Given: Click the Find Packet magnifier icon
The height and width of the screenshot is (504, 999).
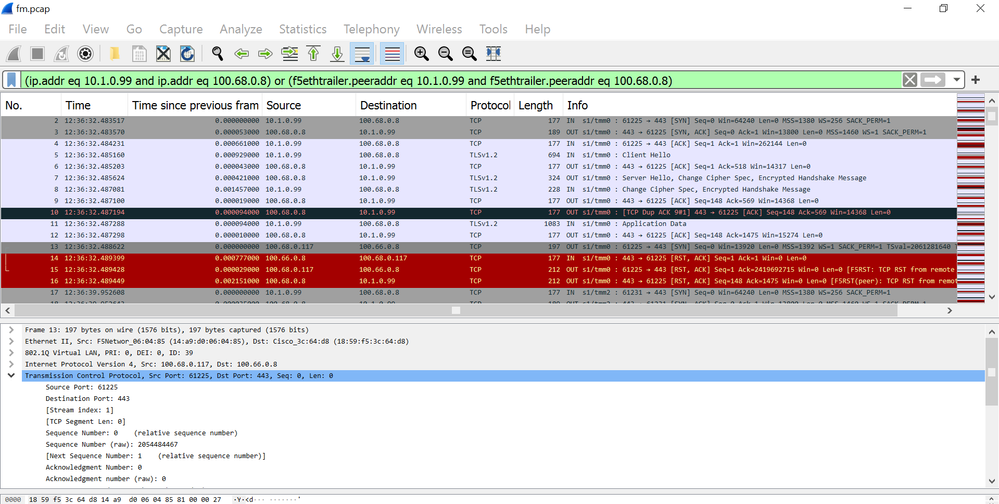Looking at the screenshot, I should point(217,54).
